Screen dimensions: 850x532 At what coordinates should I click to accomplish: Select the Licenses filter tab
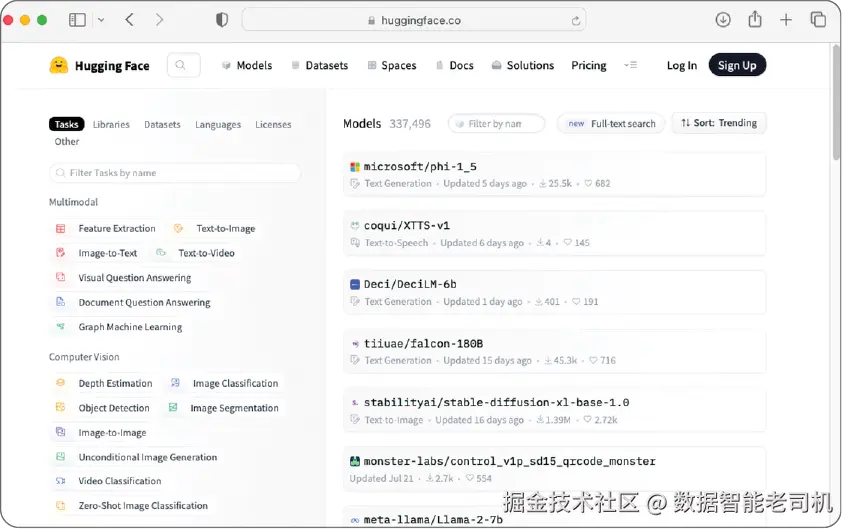273,124
